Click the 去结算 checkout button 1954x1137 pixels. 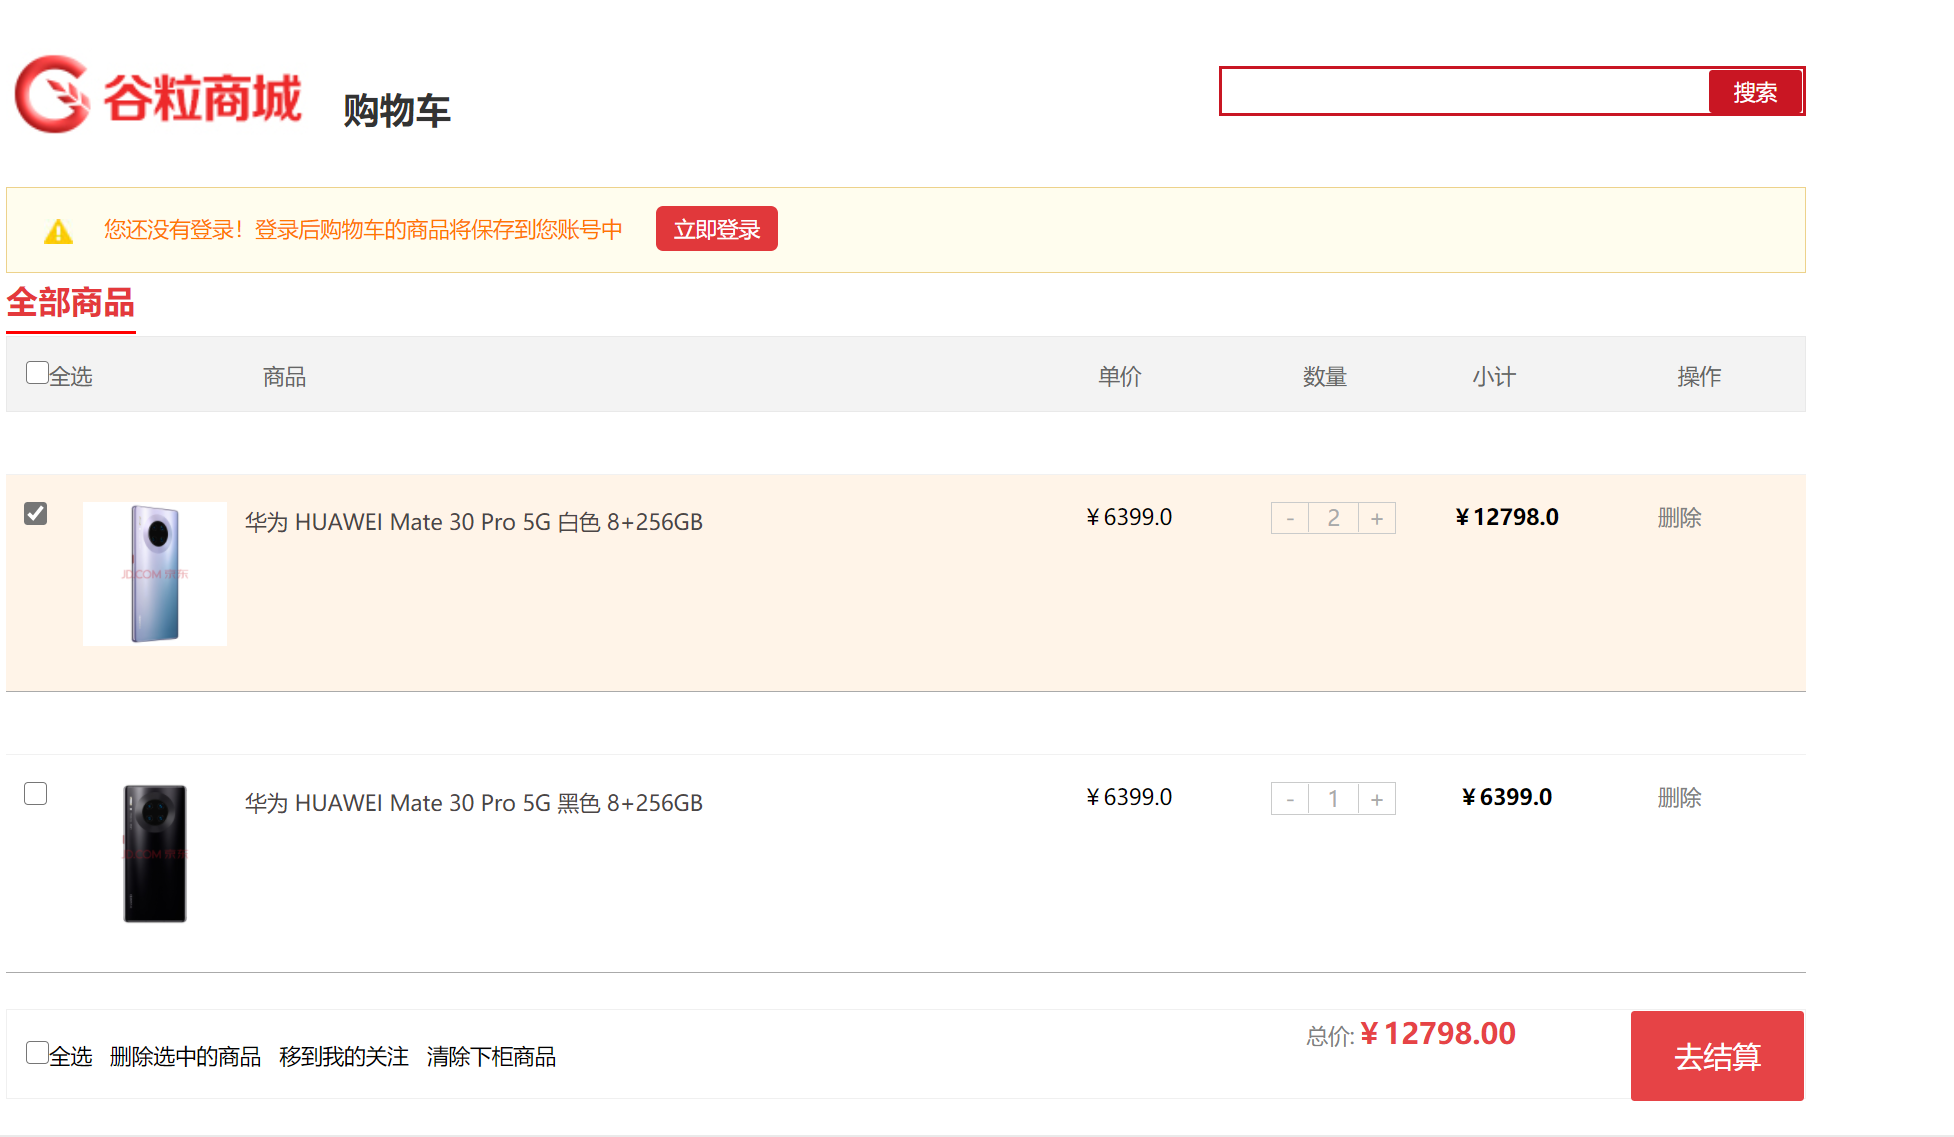1717,1056
